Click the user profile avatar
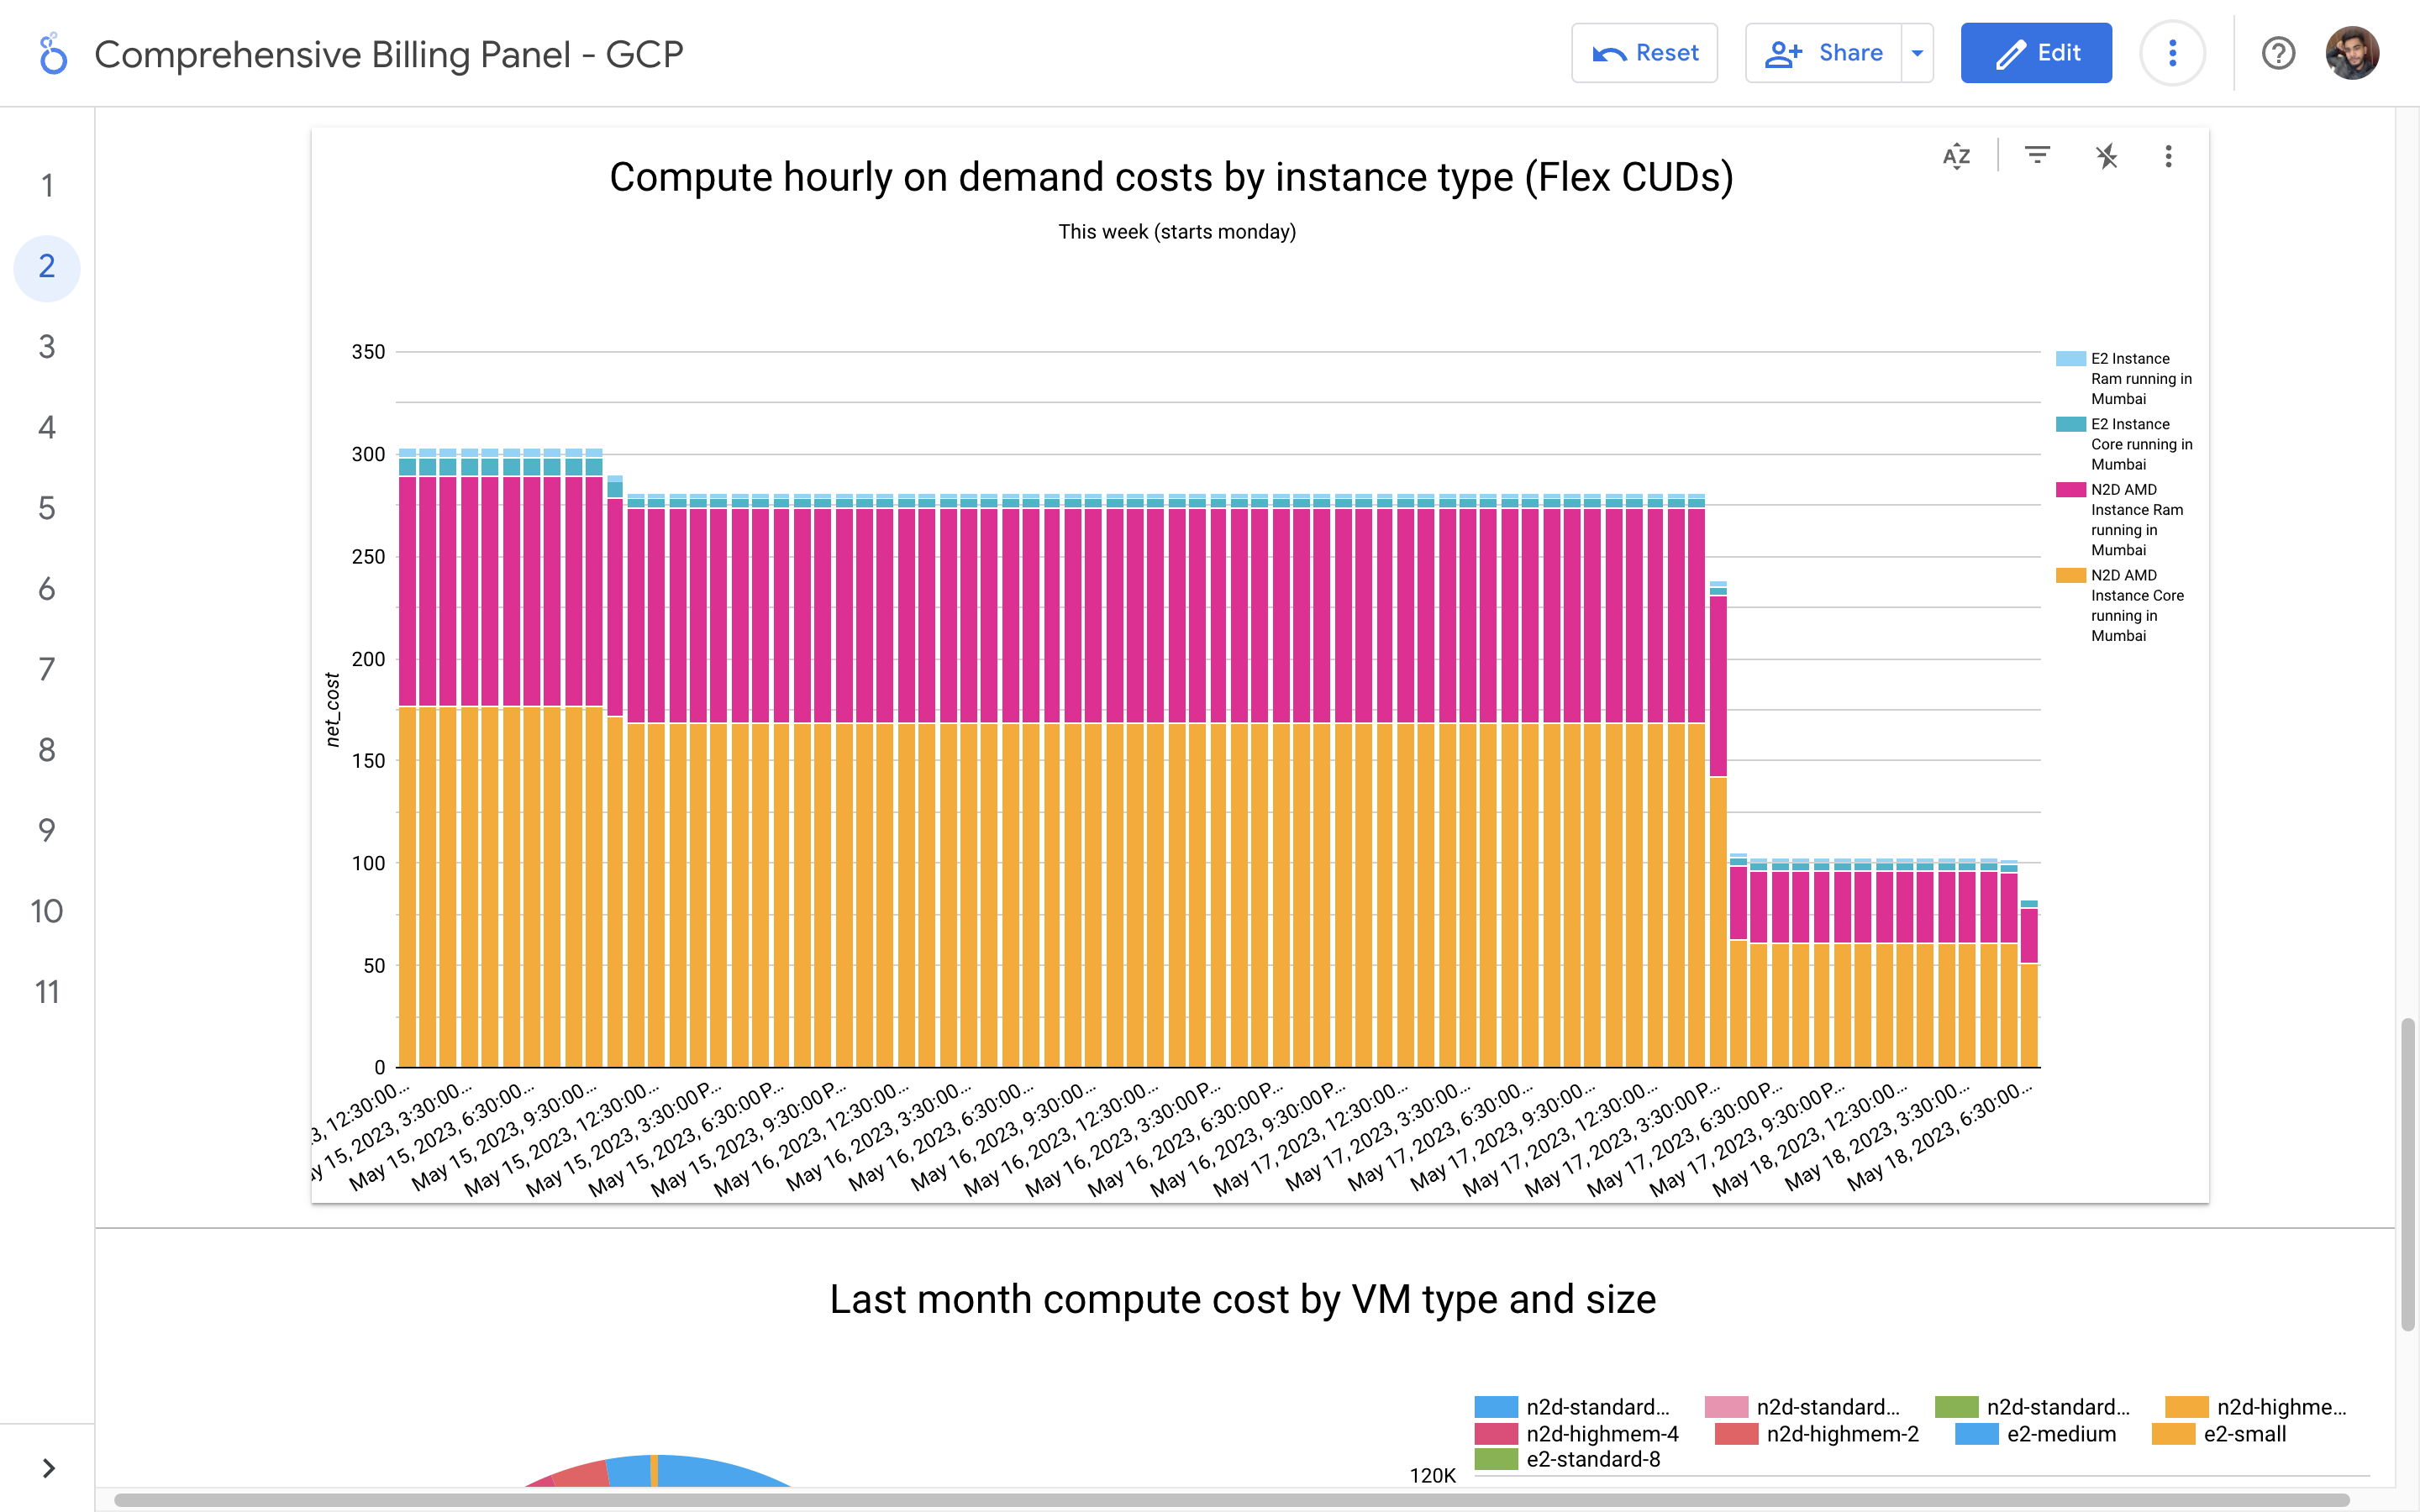2420x1512 pixels. click(x=2352, y=53)
